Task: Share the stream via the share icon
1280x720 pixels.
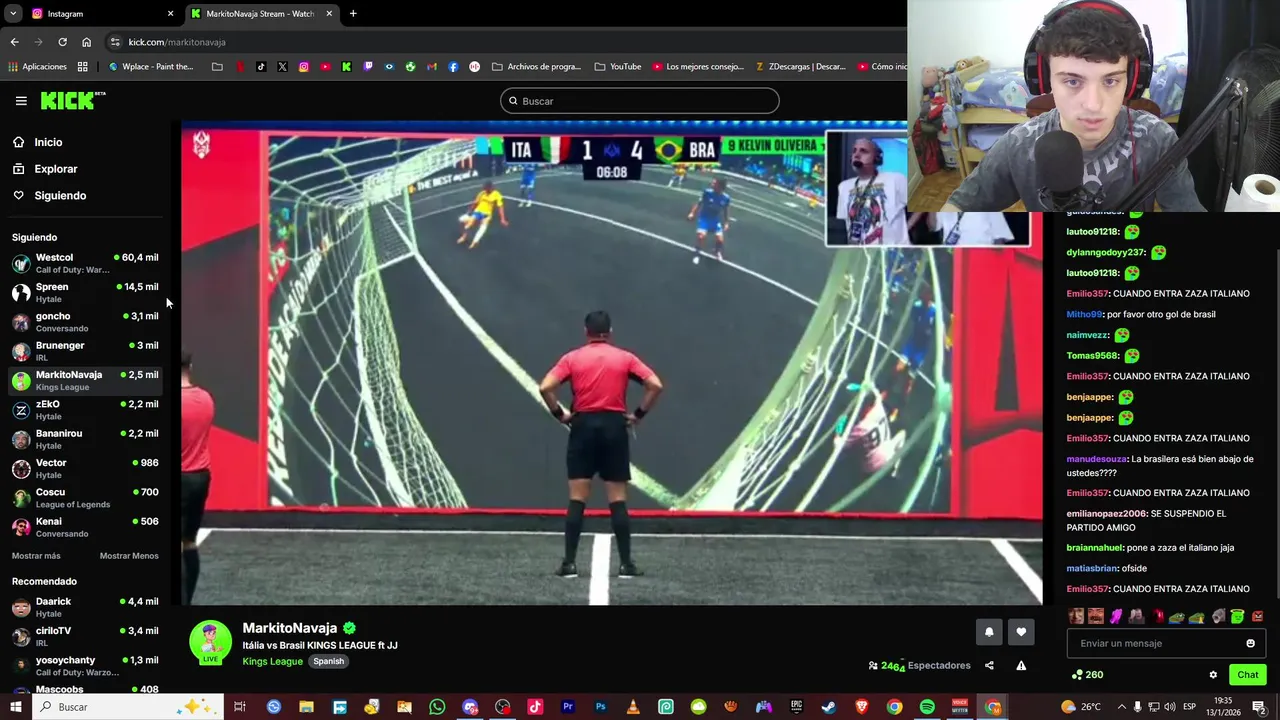Action: point(989,666)
